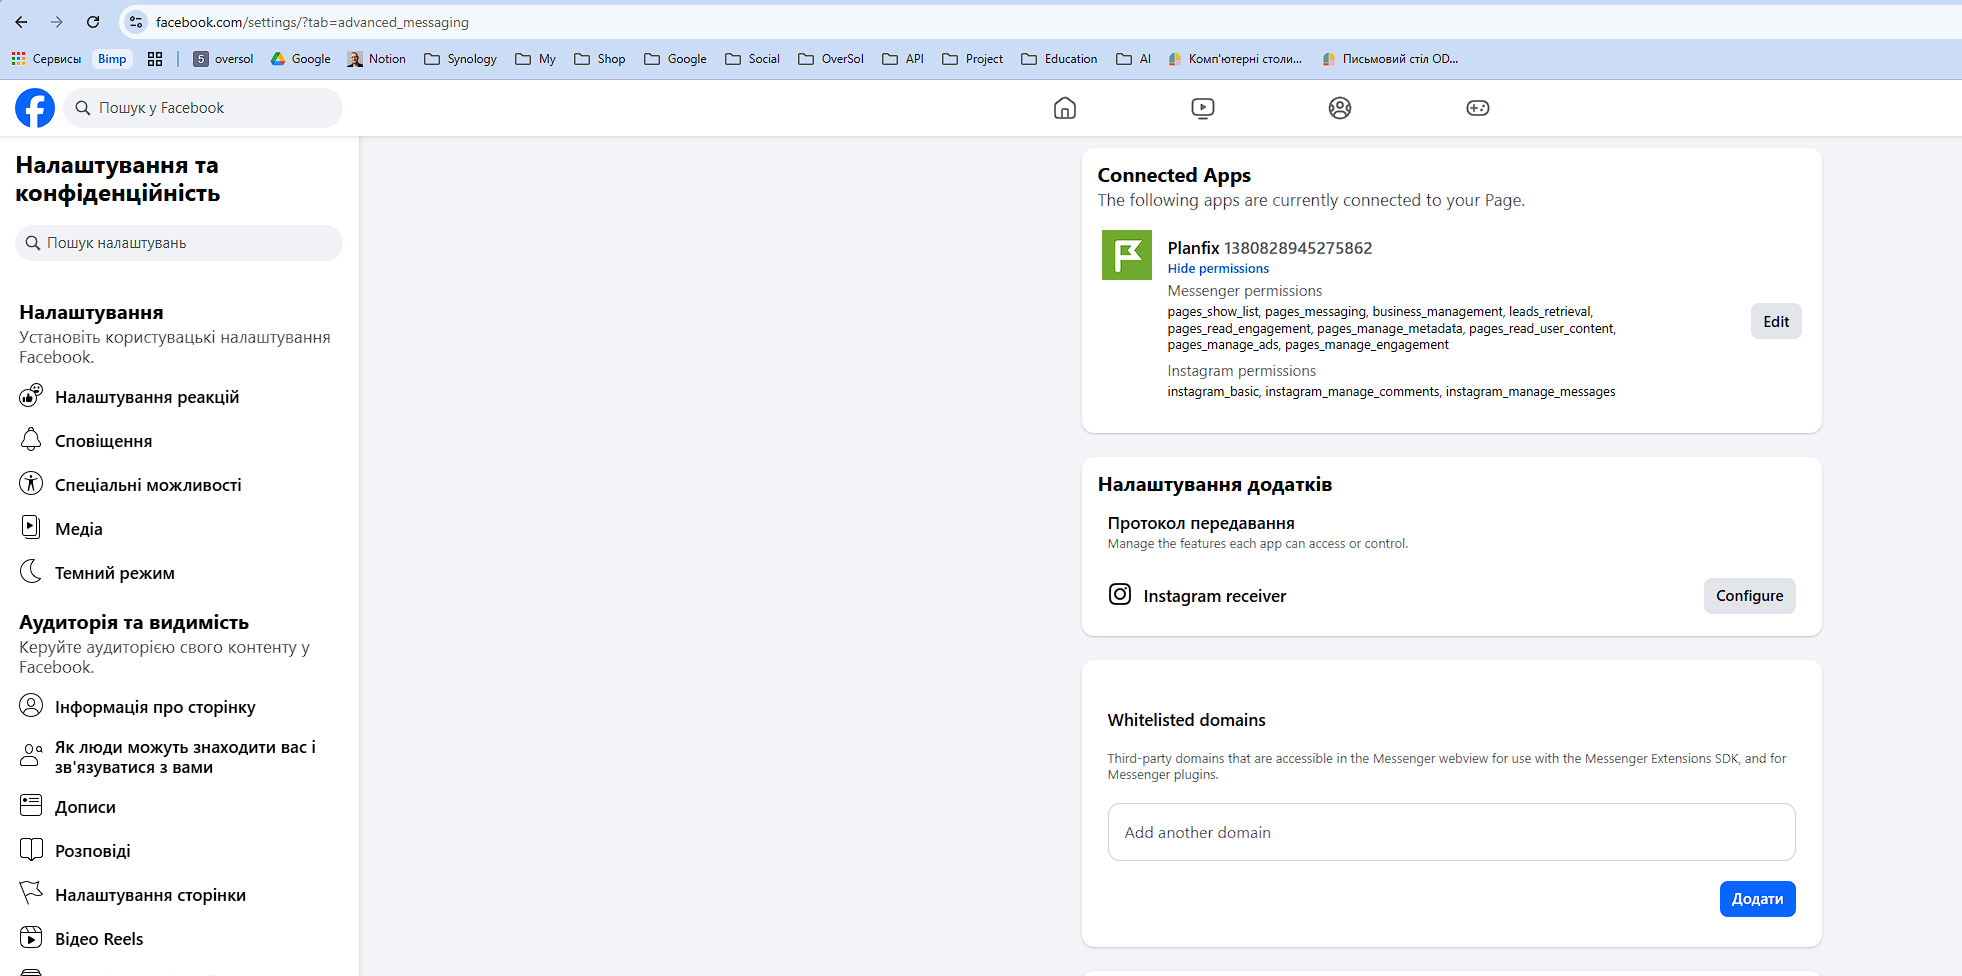
Task: Open the Google Drive bookmark
Action: coord(300,59)
